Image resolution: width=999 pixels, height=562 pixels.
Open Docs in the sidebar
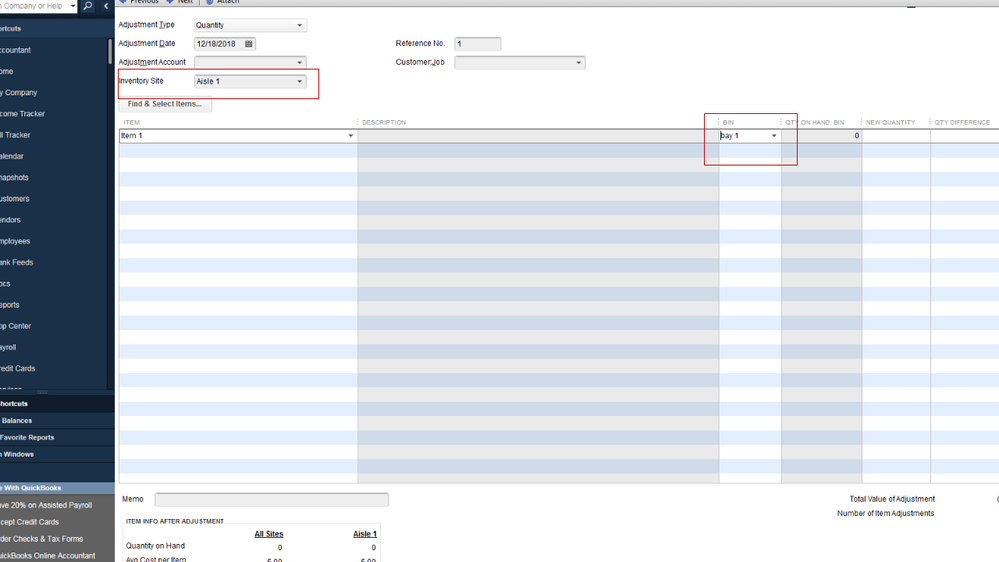(5, 284)
